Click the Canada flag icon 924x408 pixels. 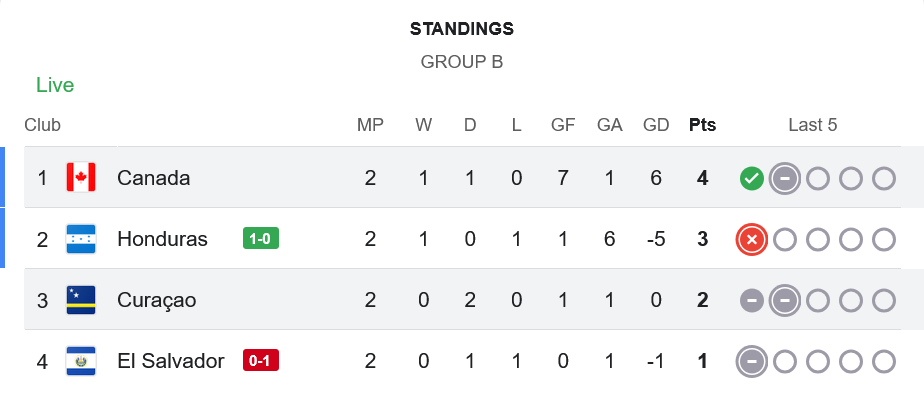click(80, 178)
